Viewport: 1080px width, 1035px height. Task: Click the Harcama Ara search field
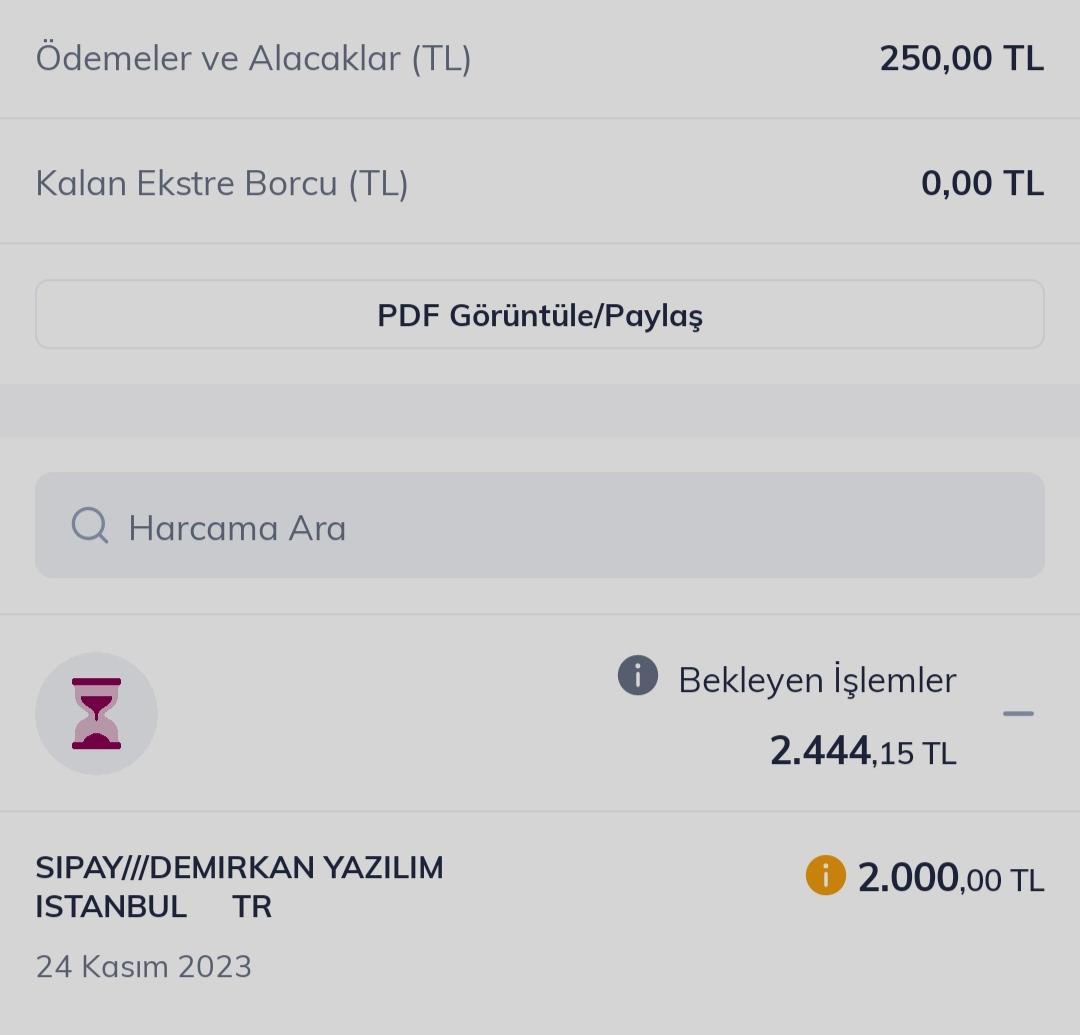[x=540, y=525]
